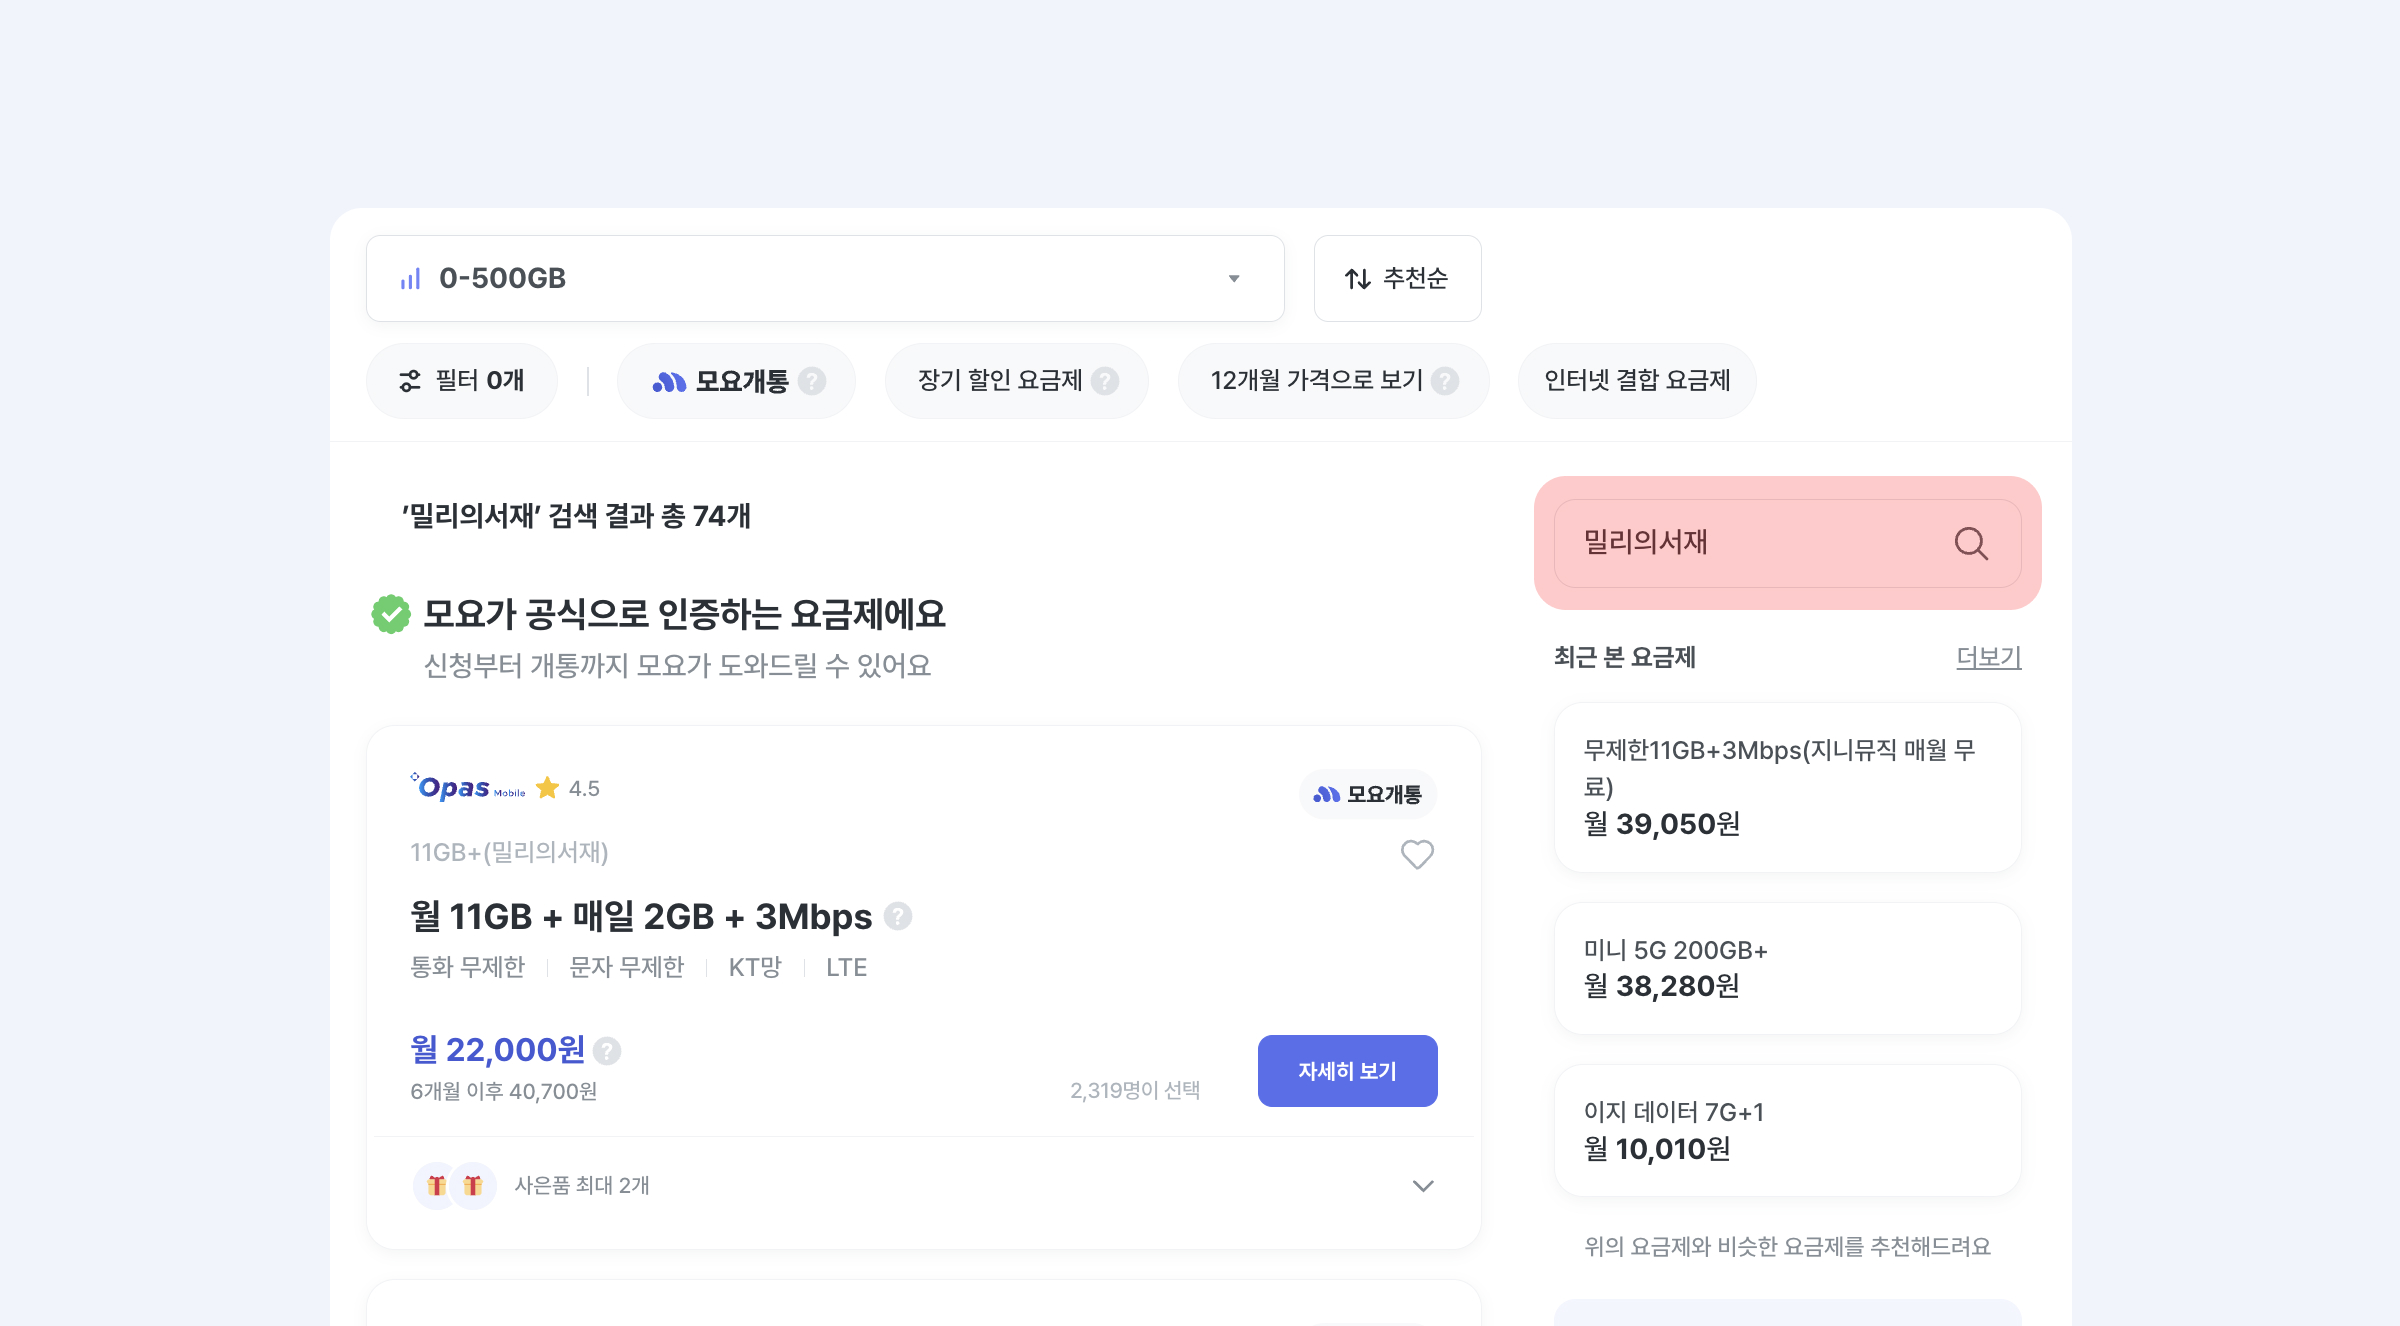Favorite the Opas plan with heart icon
The image size is (2400, 1326).
coord(1416,854)
